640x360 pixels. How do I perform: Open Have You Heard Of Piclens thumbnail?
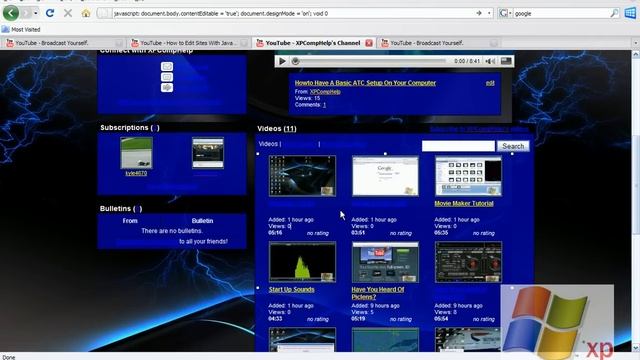(x=385, y=262)
